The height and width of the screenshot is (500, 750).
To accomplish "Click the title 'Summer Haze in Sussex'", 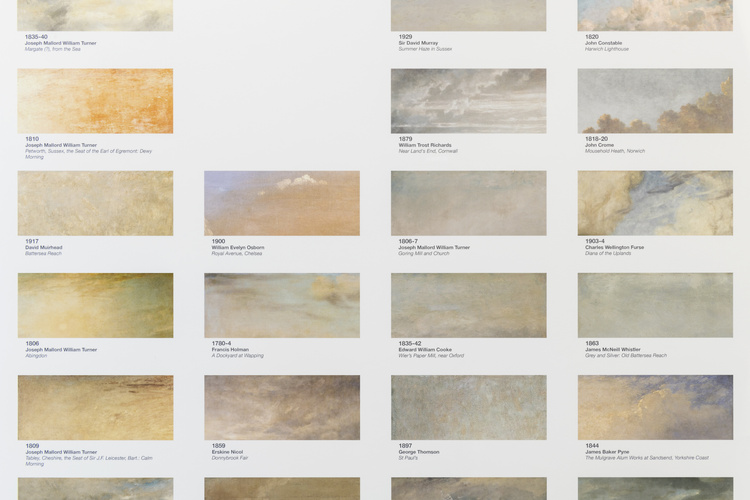I will coord(425,49).
